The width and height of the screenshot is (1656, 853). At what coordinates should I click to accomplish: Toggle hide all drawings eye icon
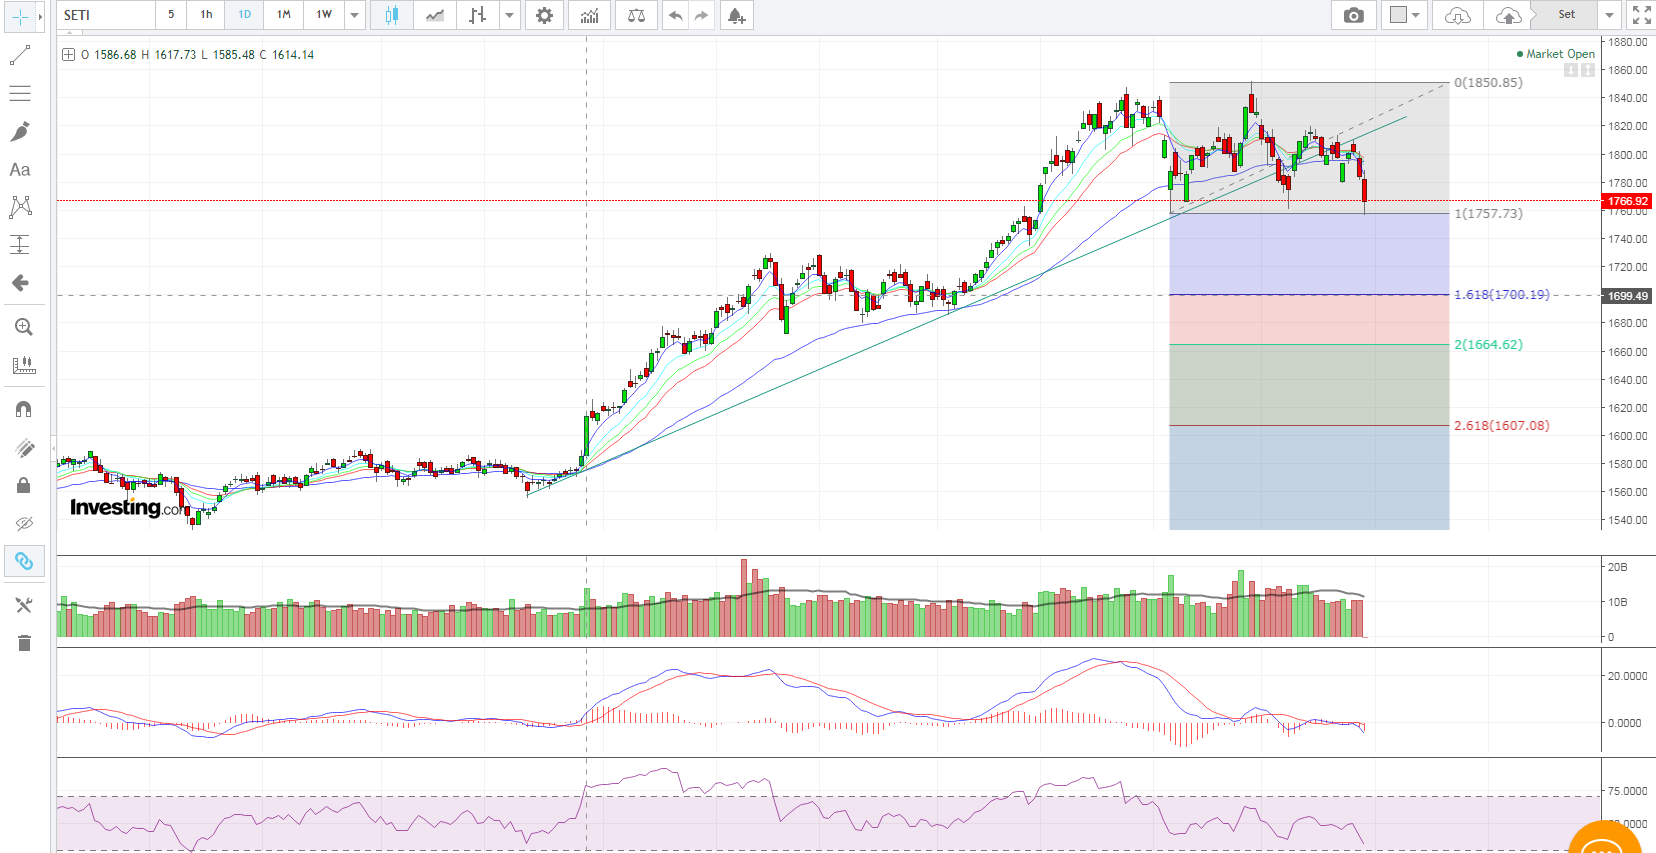[24, 523]
